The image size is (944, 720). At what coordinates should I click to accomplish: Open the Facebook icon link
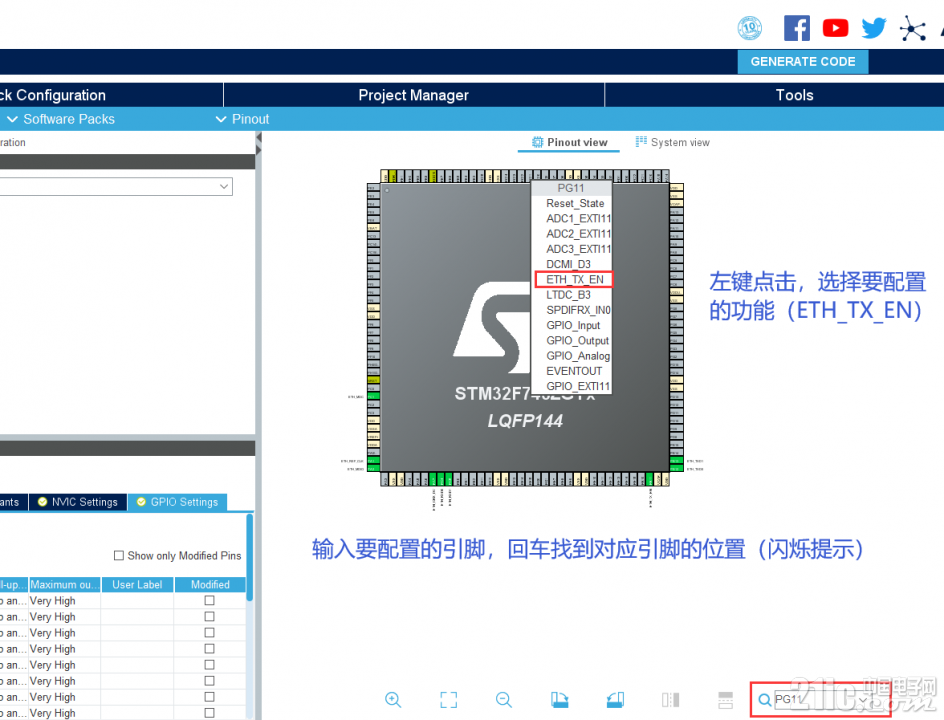tap(796, 28)
